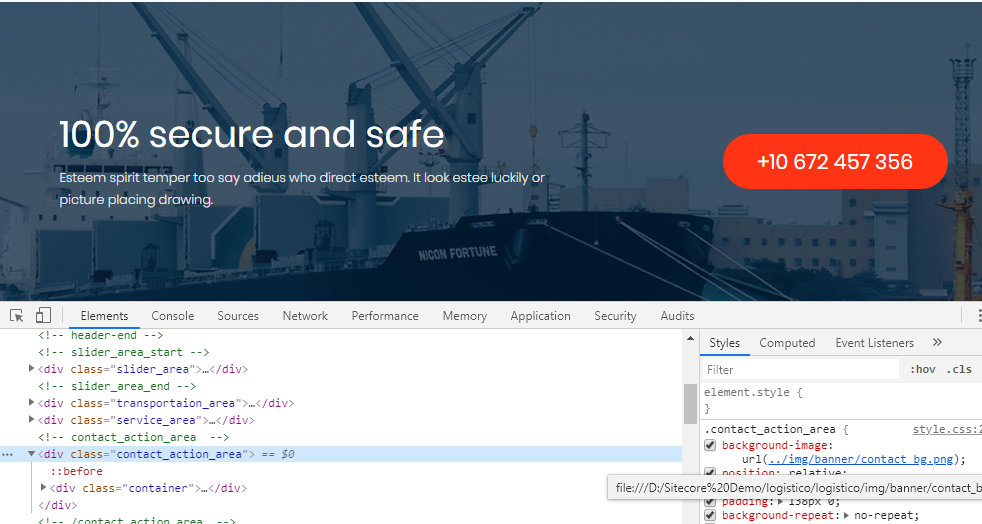Screen dimensions: 982x524
Task: Switch to the Console tab
Action: coord(172,316)
